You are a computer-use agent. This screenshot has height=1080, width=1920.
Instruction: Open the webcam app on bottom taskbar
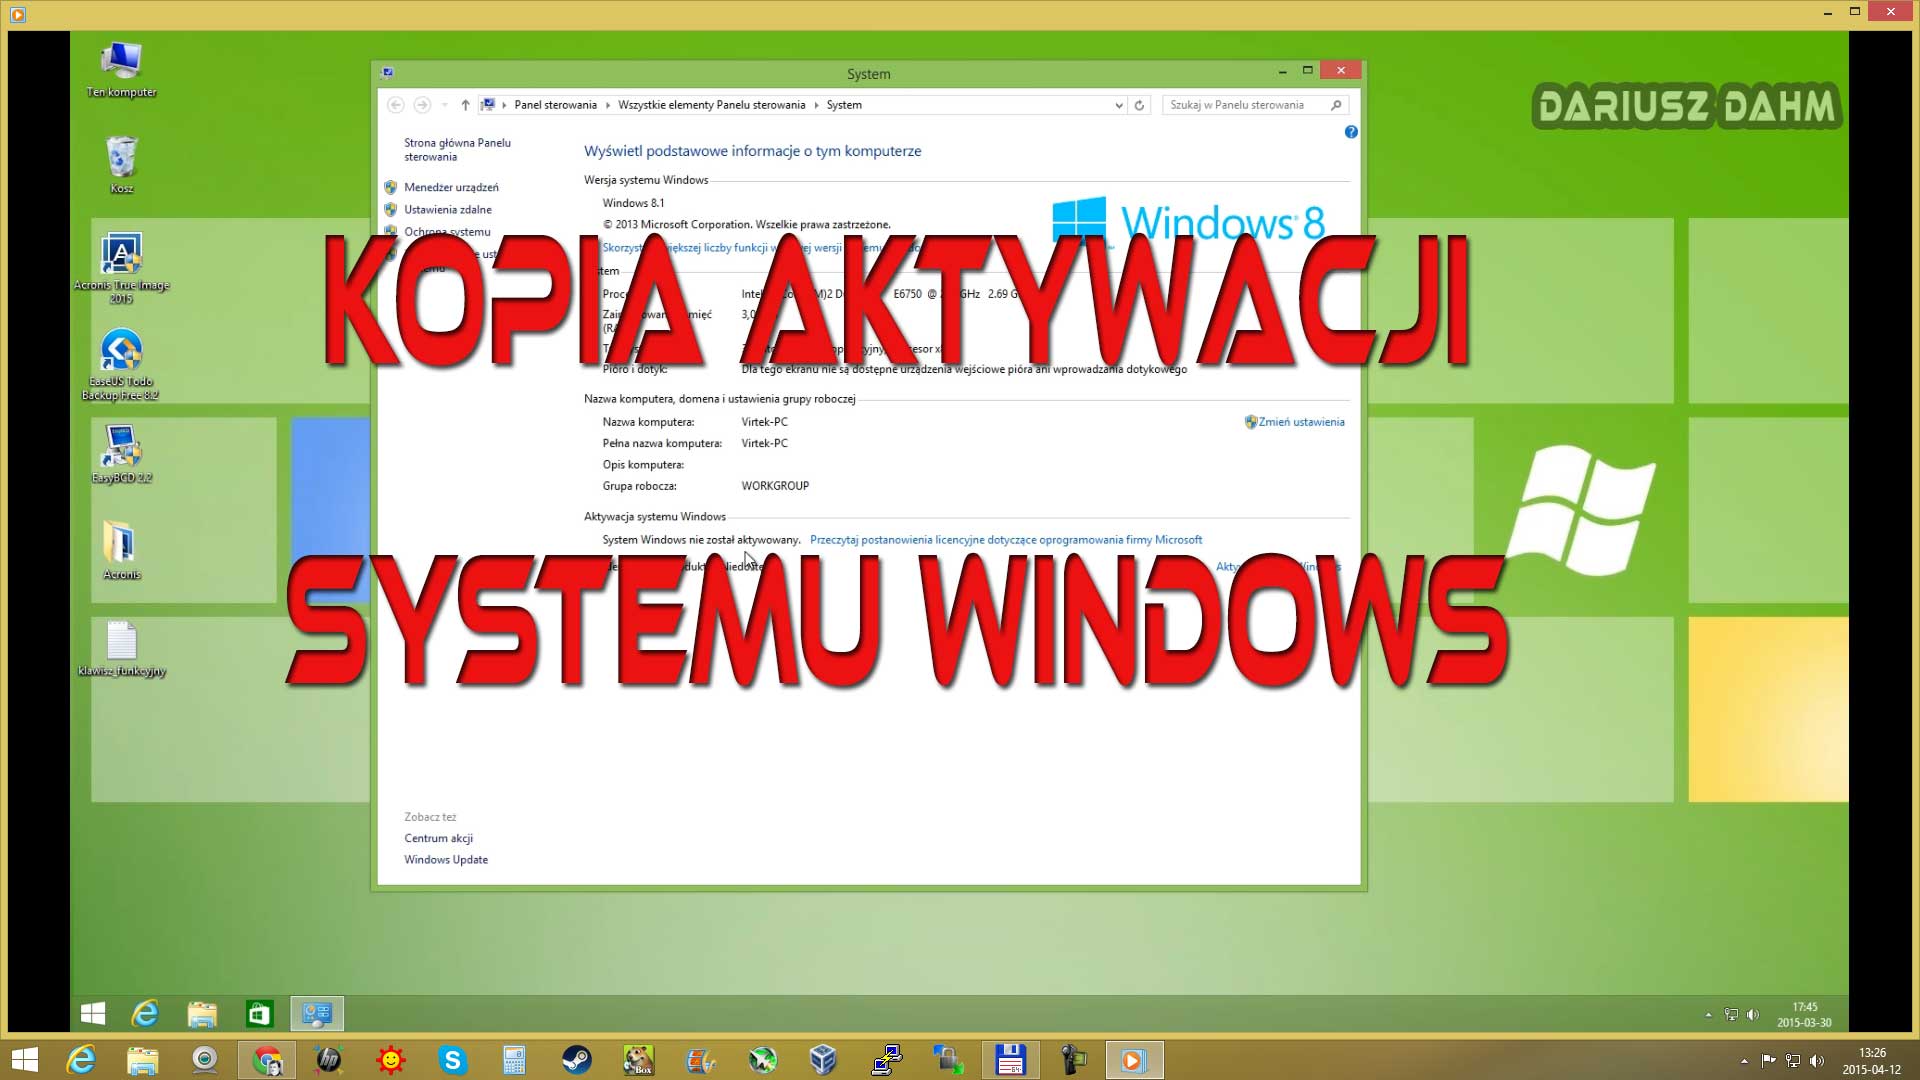[x=205, y=1060]
